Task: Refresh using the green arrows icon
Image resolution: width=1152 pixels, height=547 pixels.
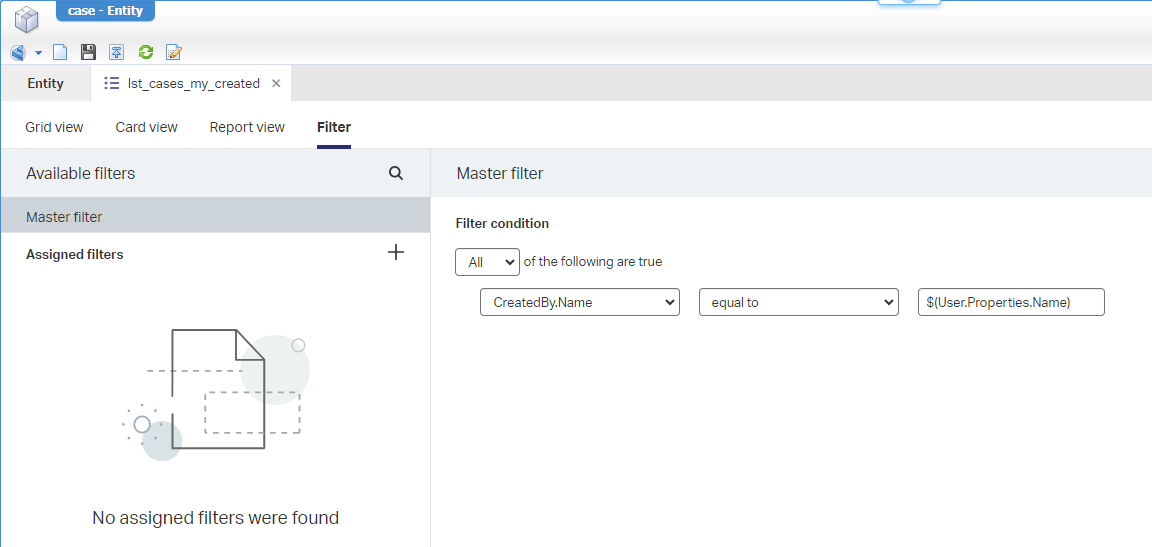Action: [146, 52]
